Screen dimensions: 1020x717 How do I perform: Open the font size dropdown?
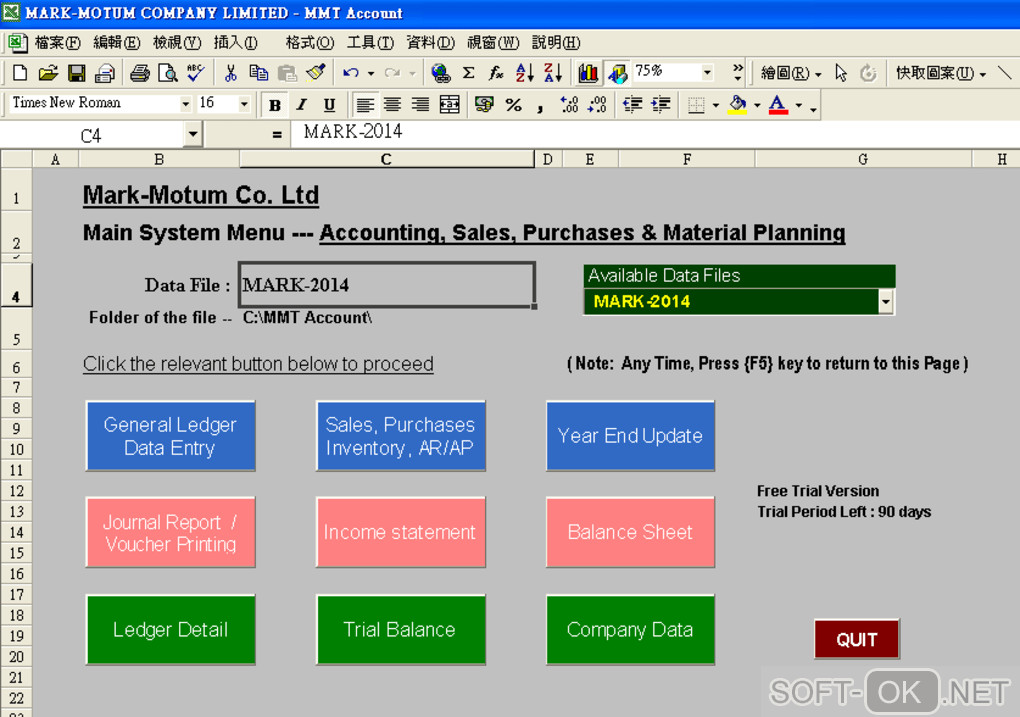pos(244,103)
